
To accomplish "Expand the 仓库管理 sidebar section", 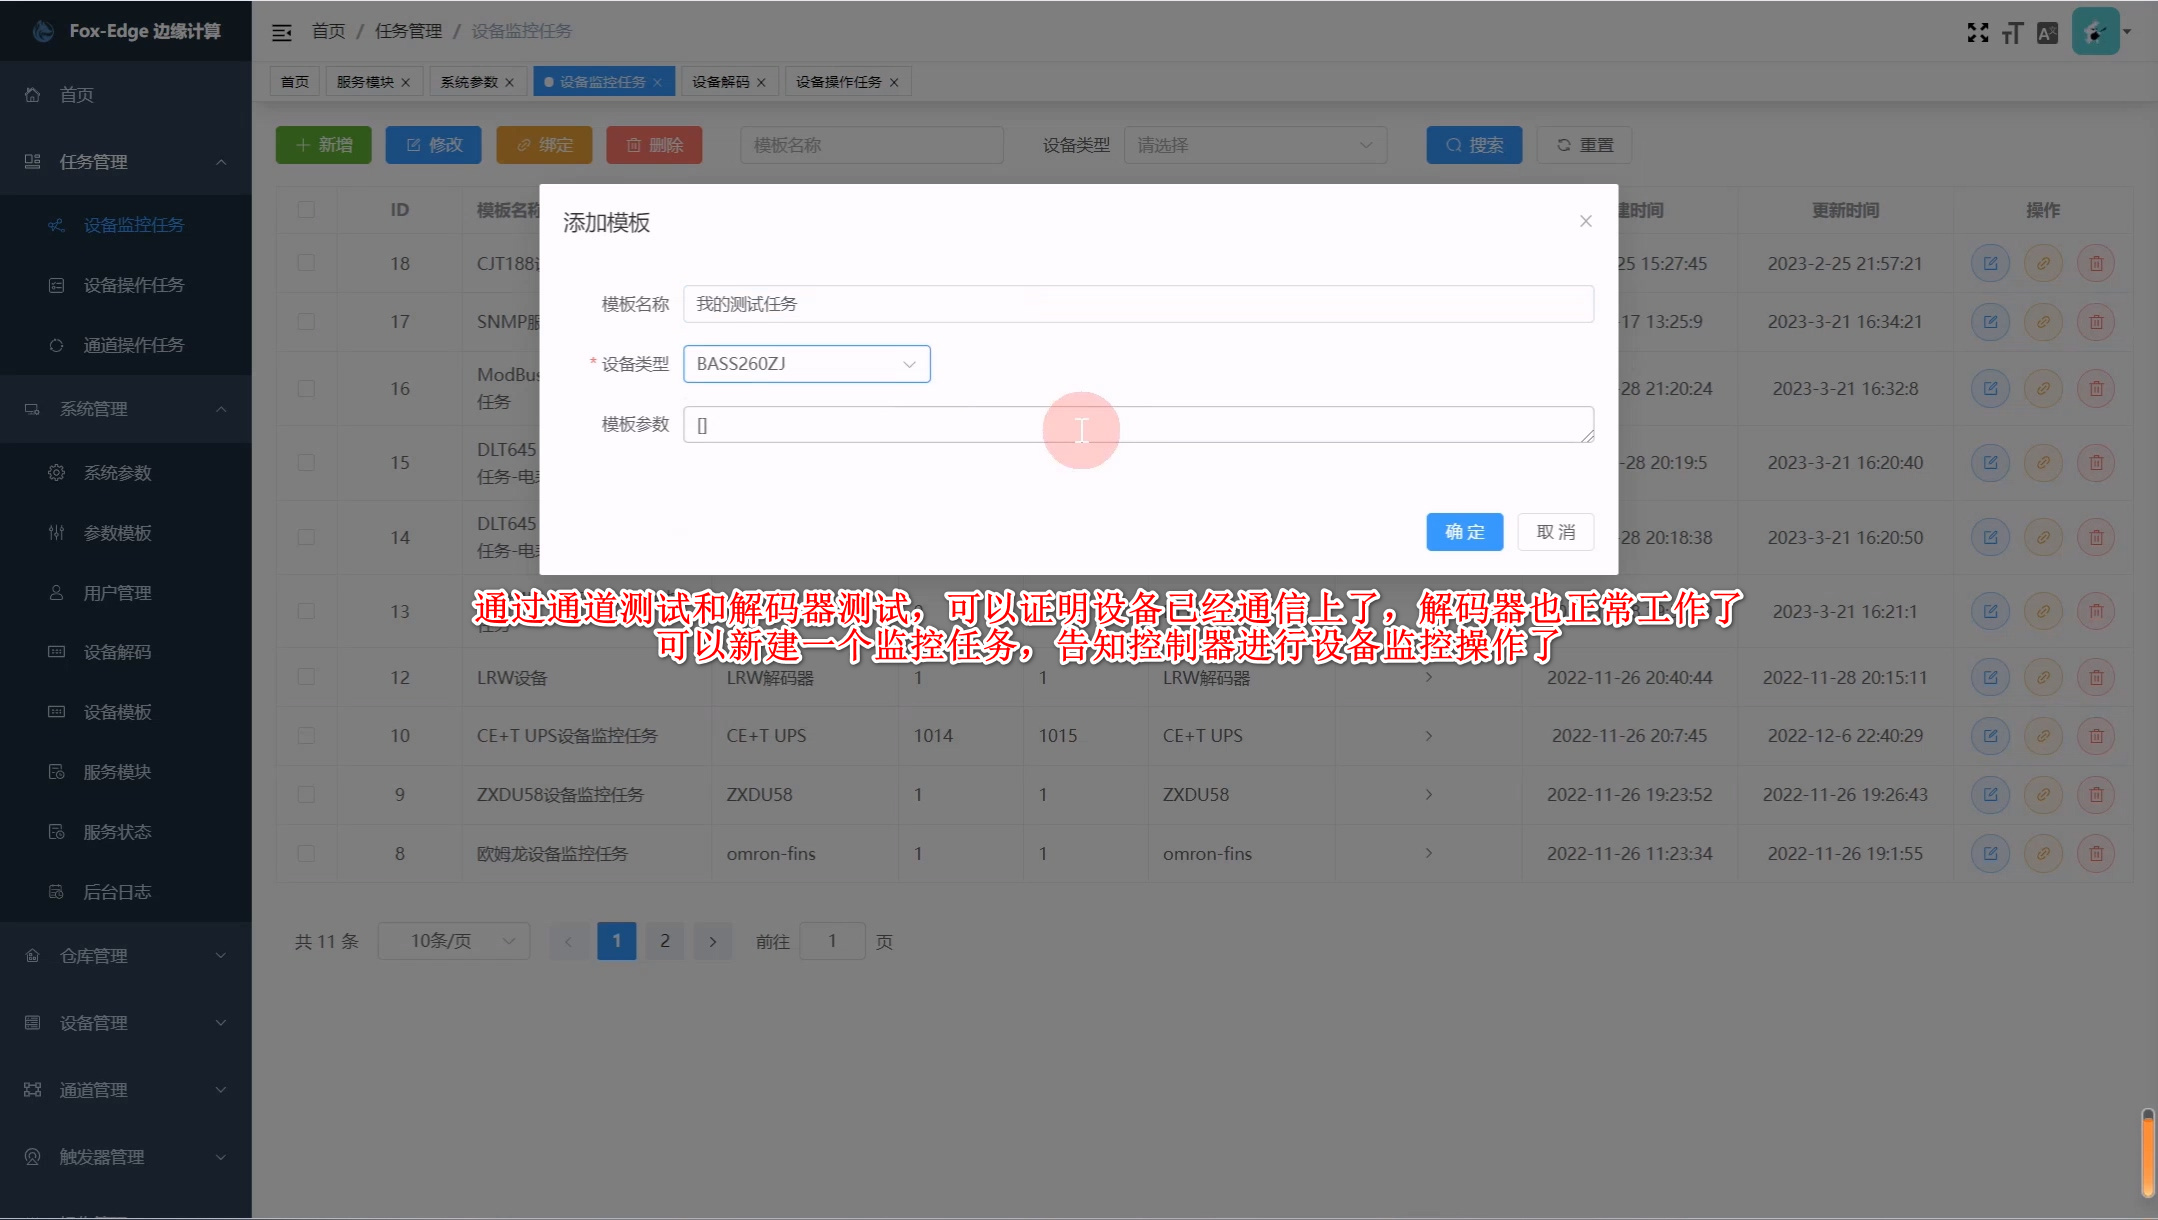I will point(125,956).
